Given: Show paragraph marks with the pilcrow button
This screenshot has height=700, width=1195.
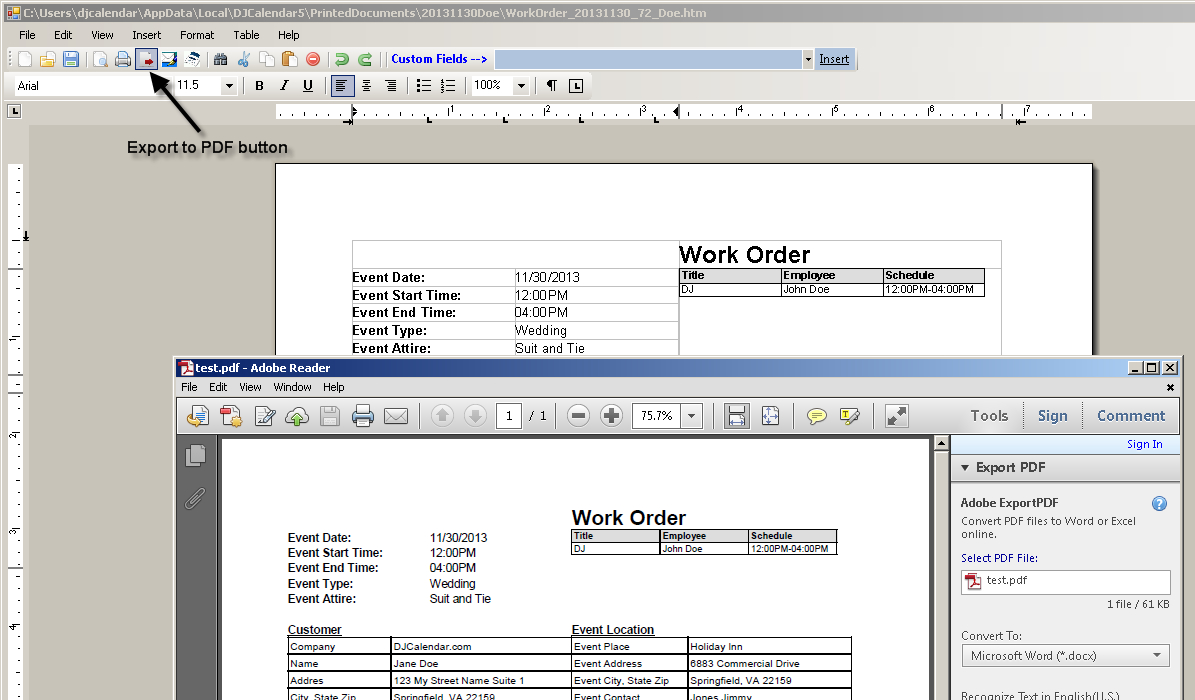Looking at the screenshot, I should click(x=552, y=86).
